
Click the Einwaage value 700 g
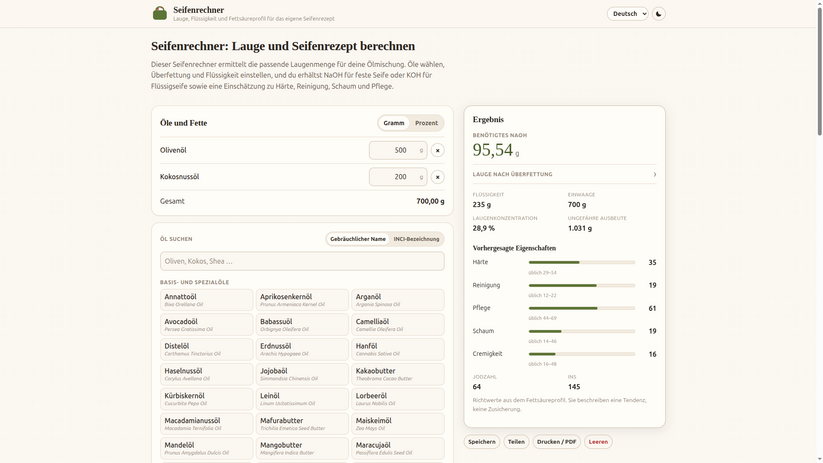tap(577, 205)
